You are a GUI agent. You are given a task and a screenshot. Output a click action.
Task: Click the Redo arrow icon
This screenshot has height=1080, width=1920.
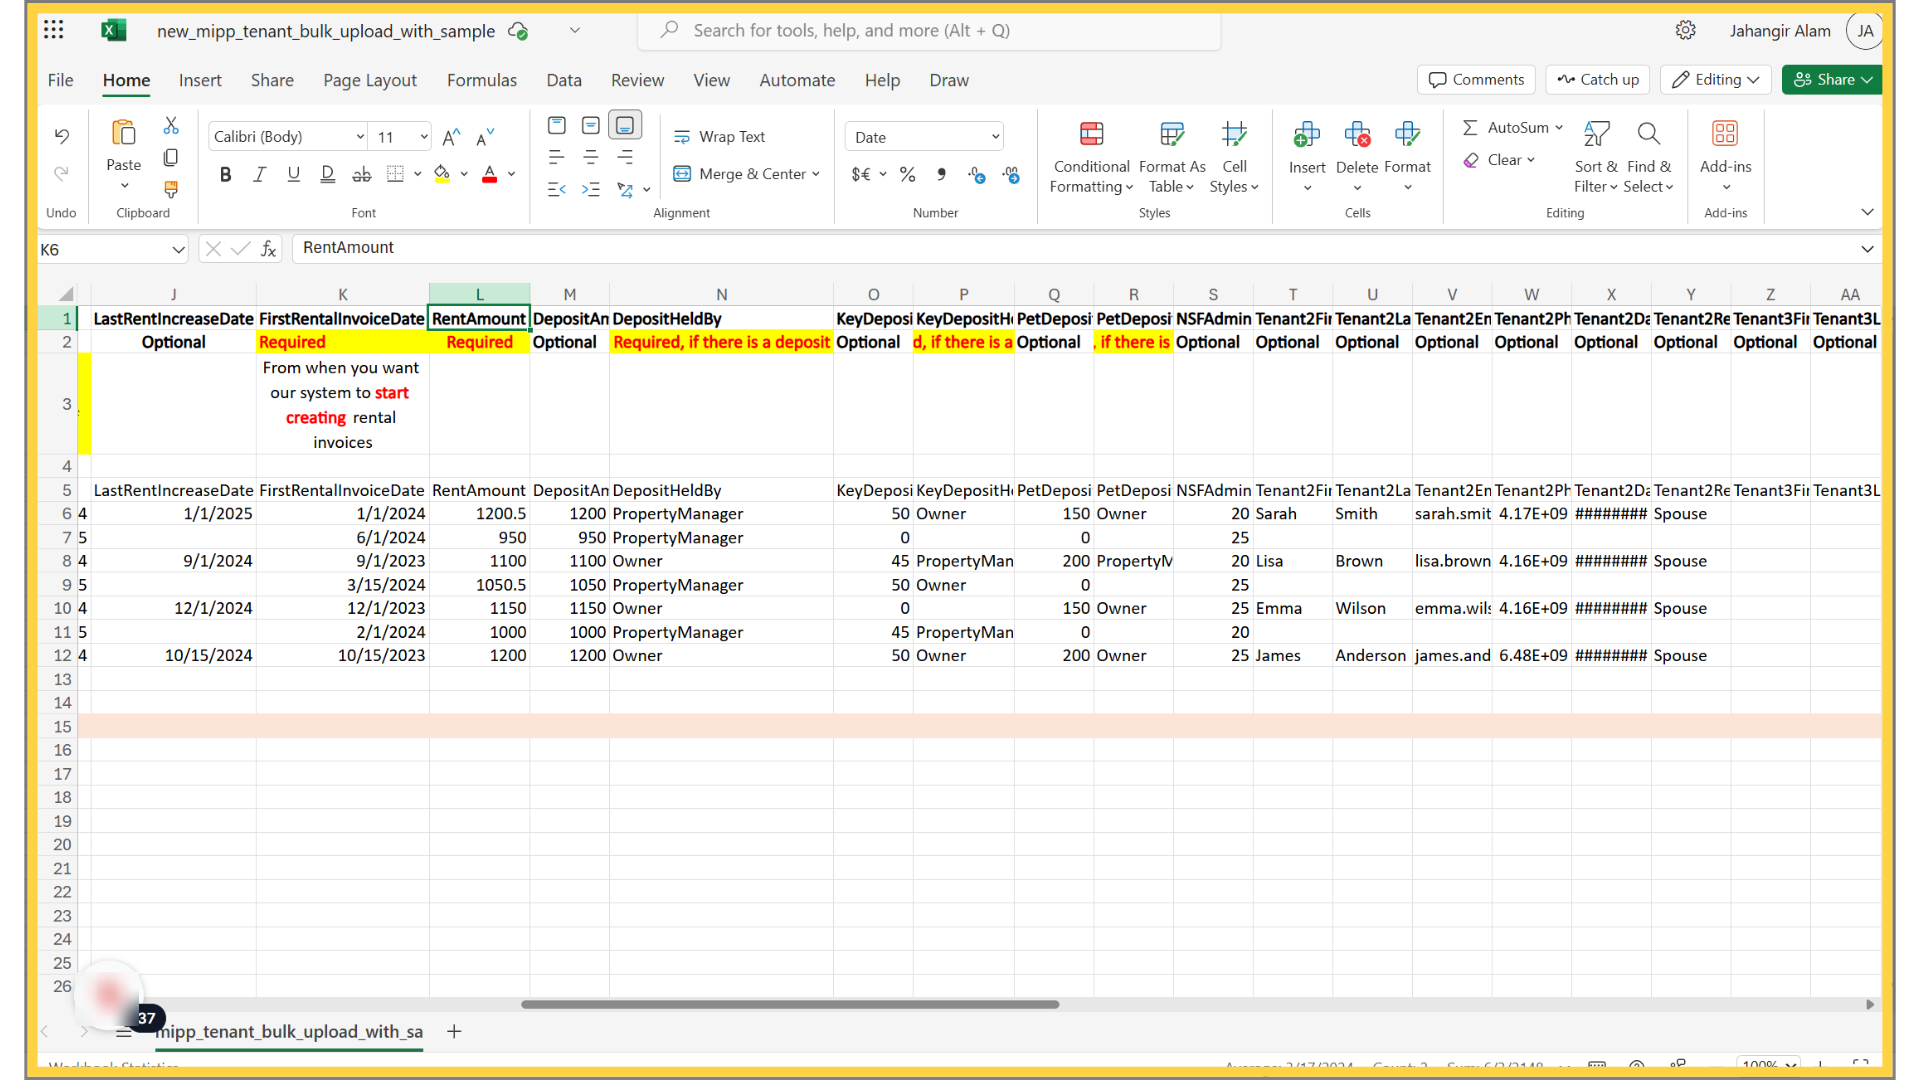click(x=62, y=174)
